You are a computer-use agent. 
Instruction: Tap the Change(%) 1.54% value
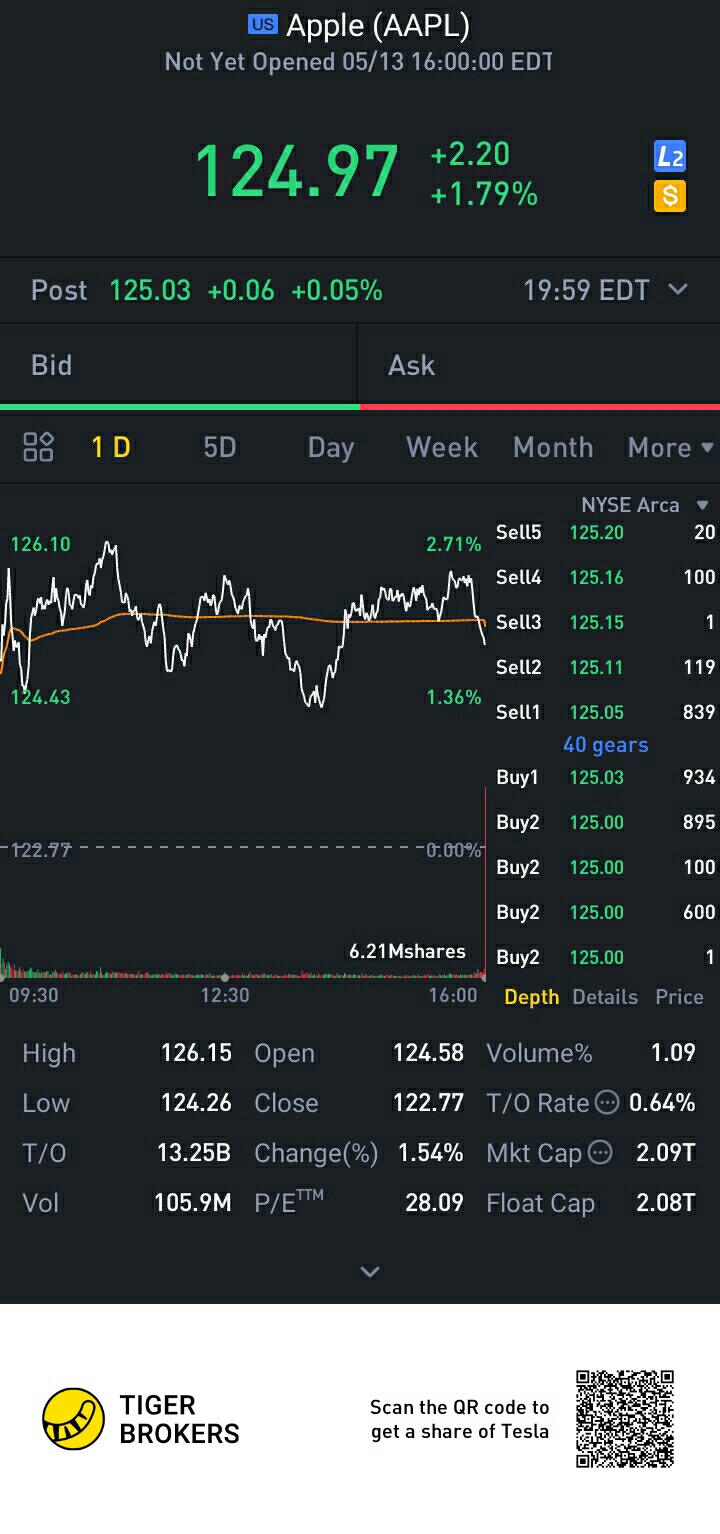[x=430, y=1153]
